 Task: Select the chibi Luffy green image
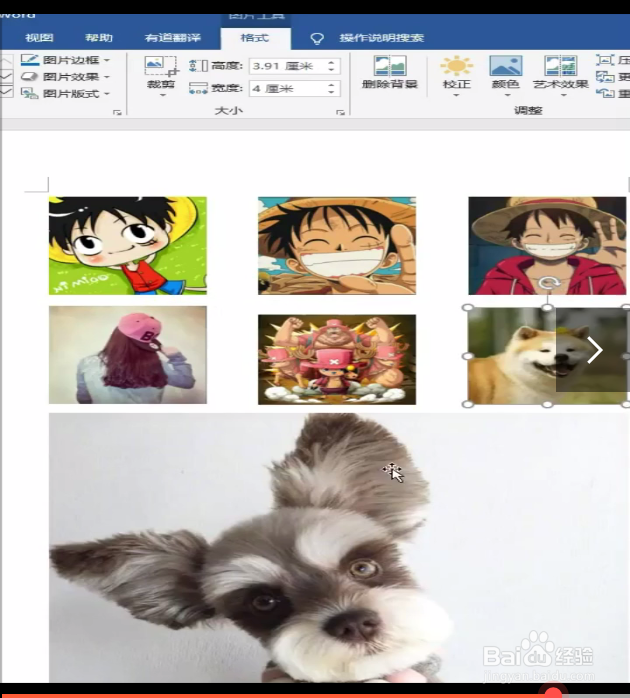(x=128, y=246)
